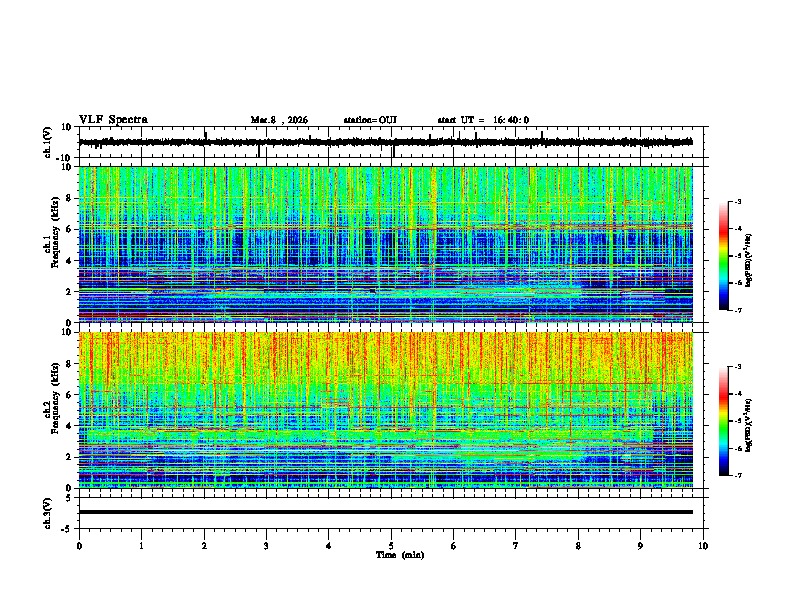This screenshot has width=792, height=612.
Task: Click time axis tick label "8"
Action: [578, 546]
